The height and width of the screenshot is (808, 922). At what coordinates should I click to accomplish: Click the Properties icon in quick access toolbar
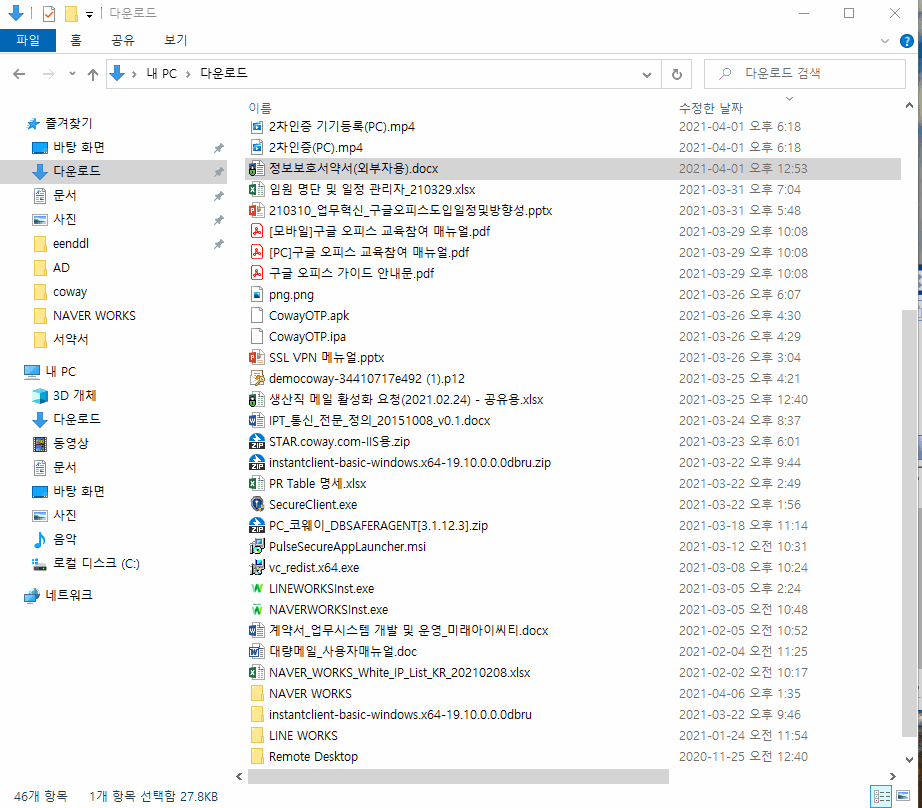pyautogui.click(x=49, y=13)
